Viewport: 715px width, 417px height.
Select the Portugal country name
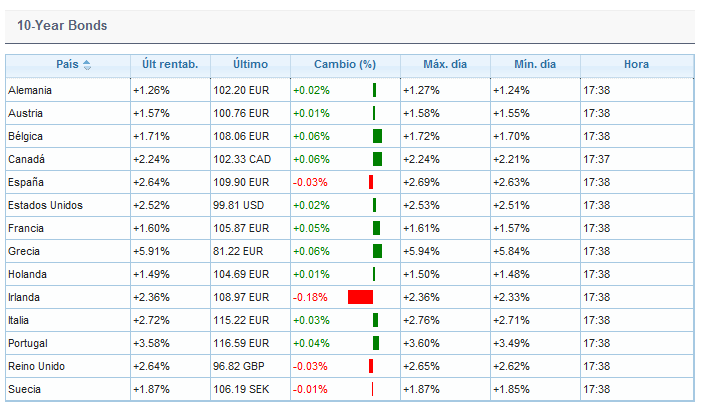pos(28,343)
